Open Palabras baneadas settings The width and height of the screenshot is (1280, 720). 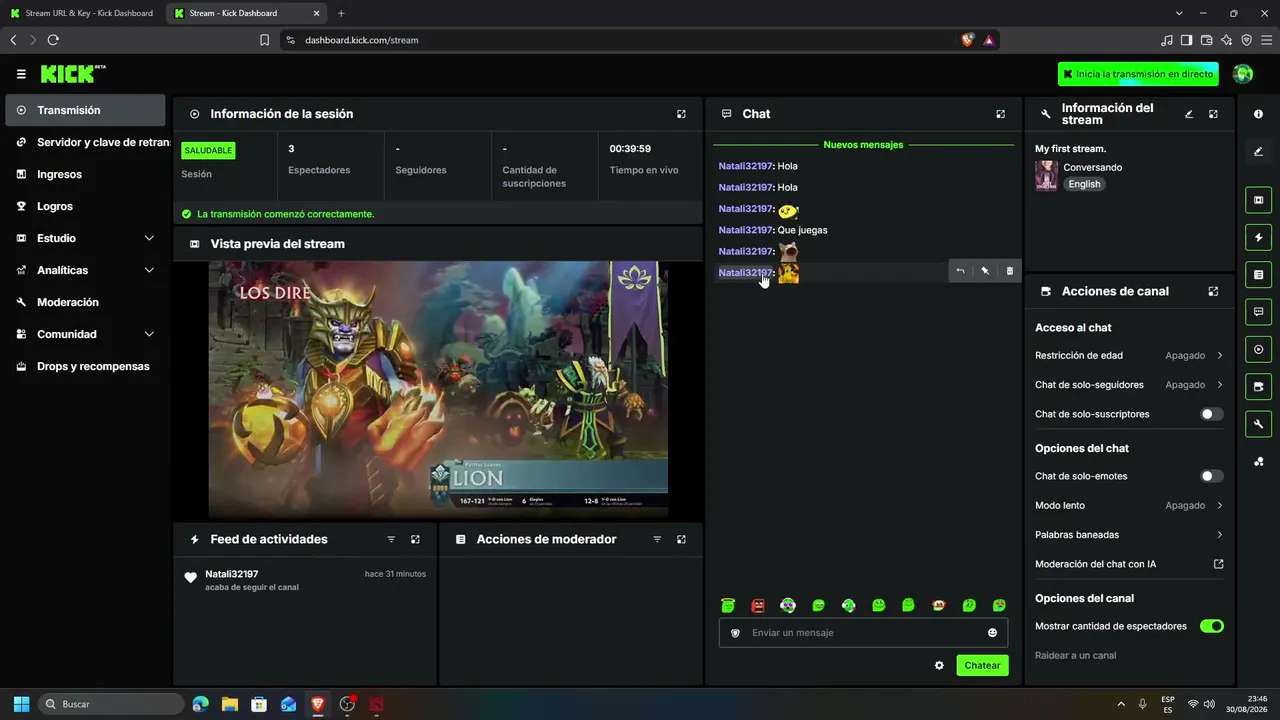1129,535
